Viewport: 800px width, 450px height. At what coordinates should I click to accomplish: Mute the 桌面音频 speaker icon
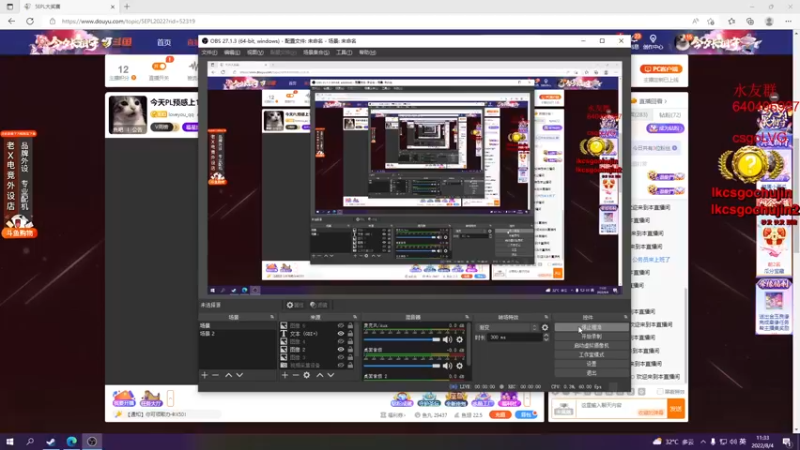(x=447, y=365)
